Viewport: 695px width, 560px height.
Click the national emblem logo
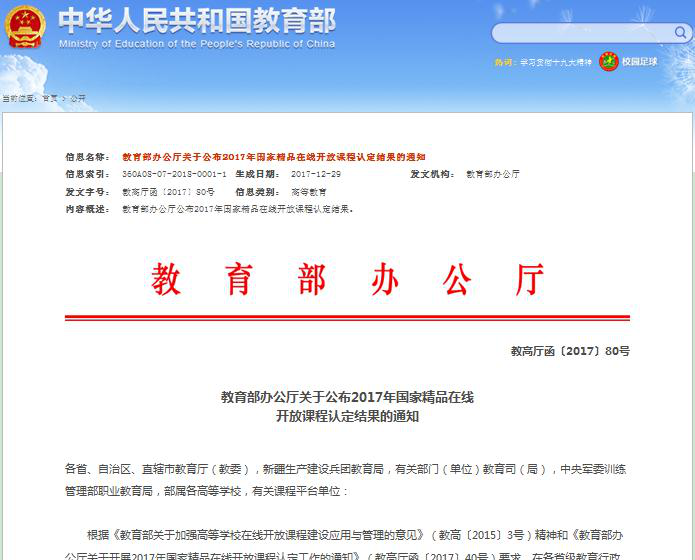[25, 26]
